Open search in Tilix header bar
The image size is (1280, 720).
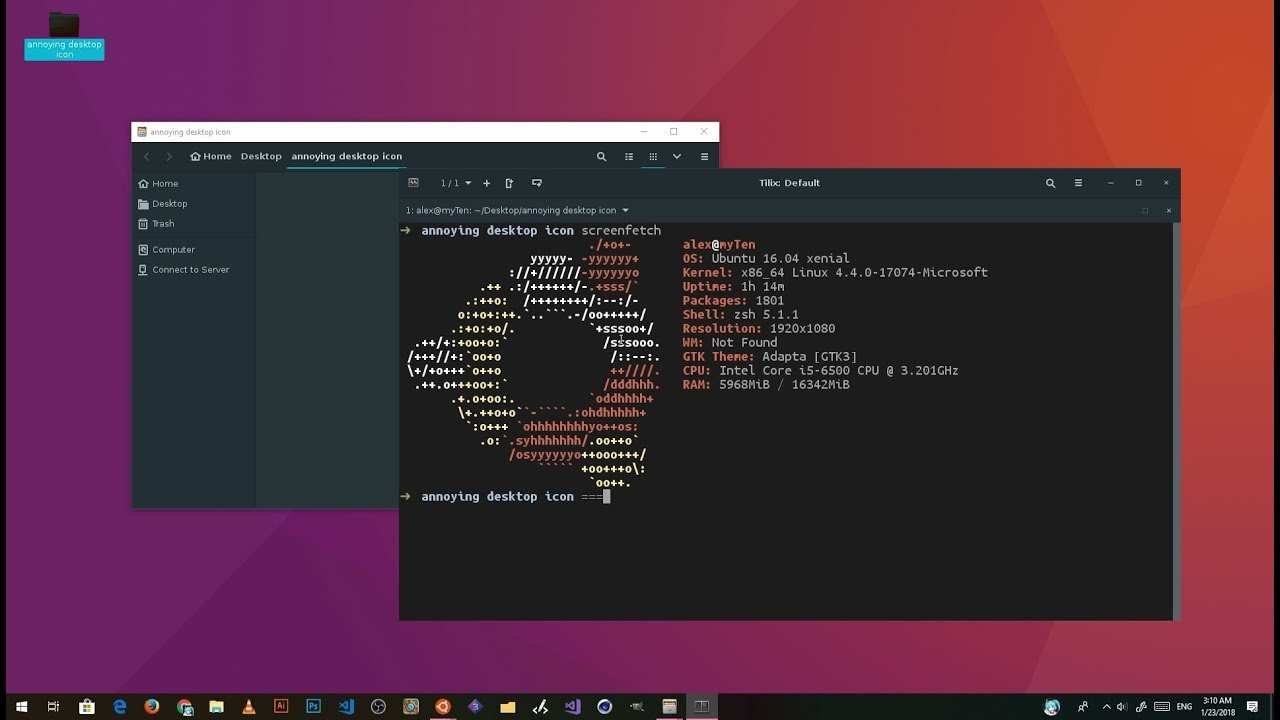coord(1050,183)
